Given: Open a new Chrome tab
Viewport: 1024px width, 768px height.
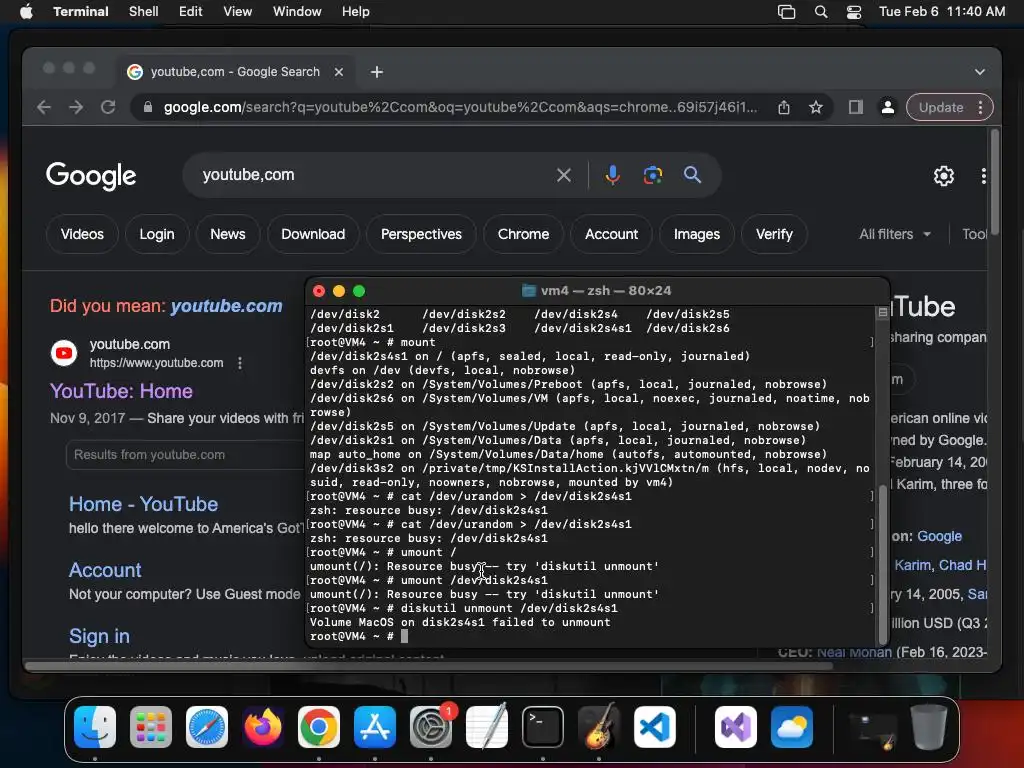Looking at the screenshot, I should pyautogui.click(x=377, y=72).
